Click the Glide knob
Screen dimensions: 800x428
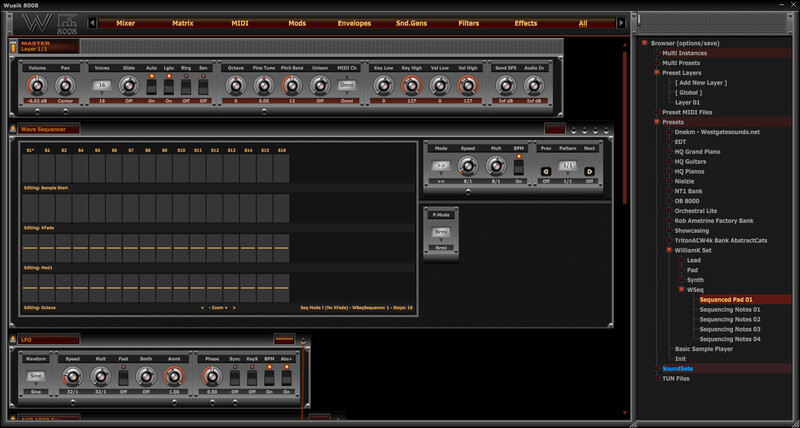click(x=129, y=86)
